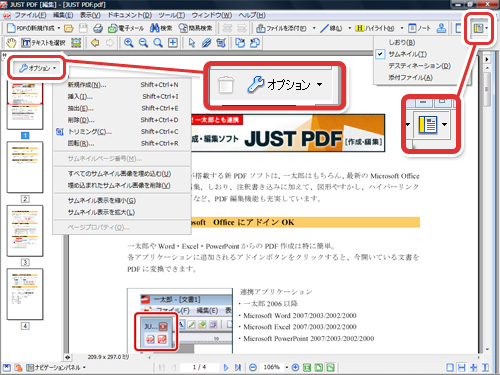Select the marquee zoom plus-box tool
Image resolution: width=500 pixels, height=375 pixels.
(x=173, y=43)
